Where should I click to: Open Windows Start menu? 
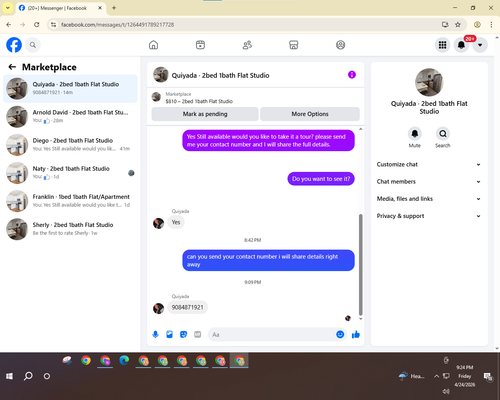(x=9, y=376)
